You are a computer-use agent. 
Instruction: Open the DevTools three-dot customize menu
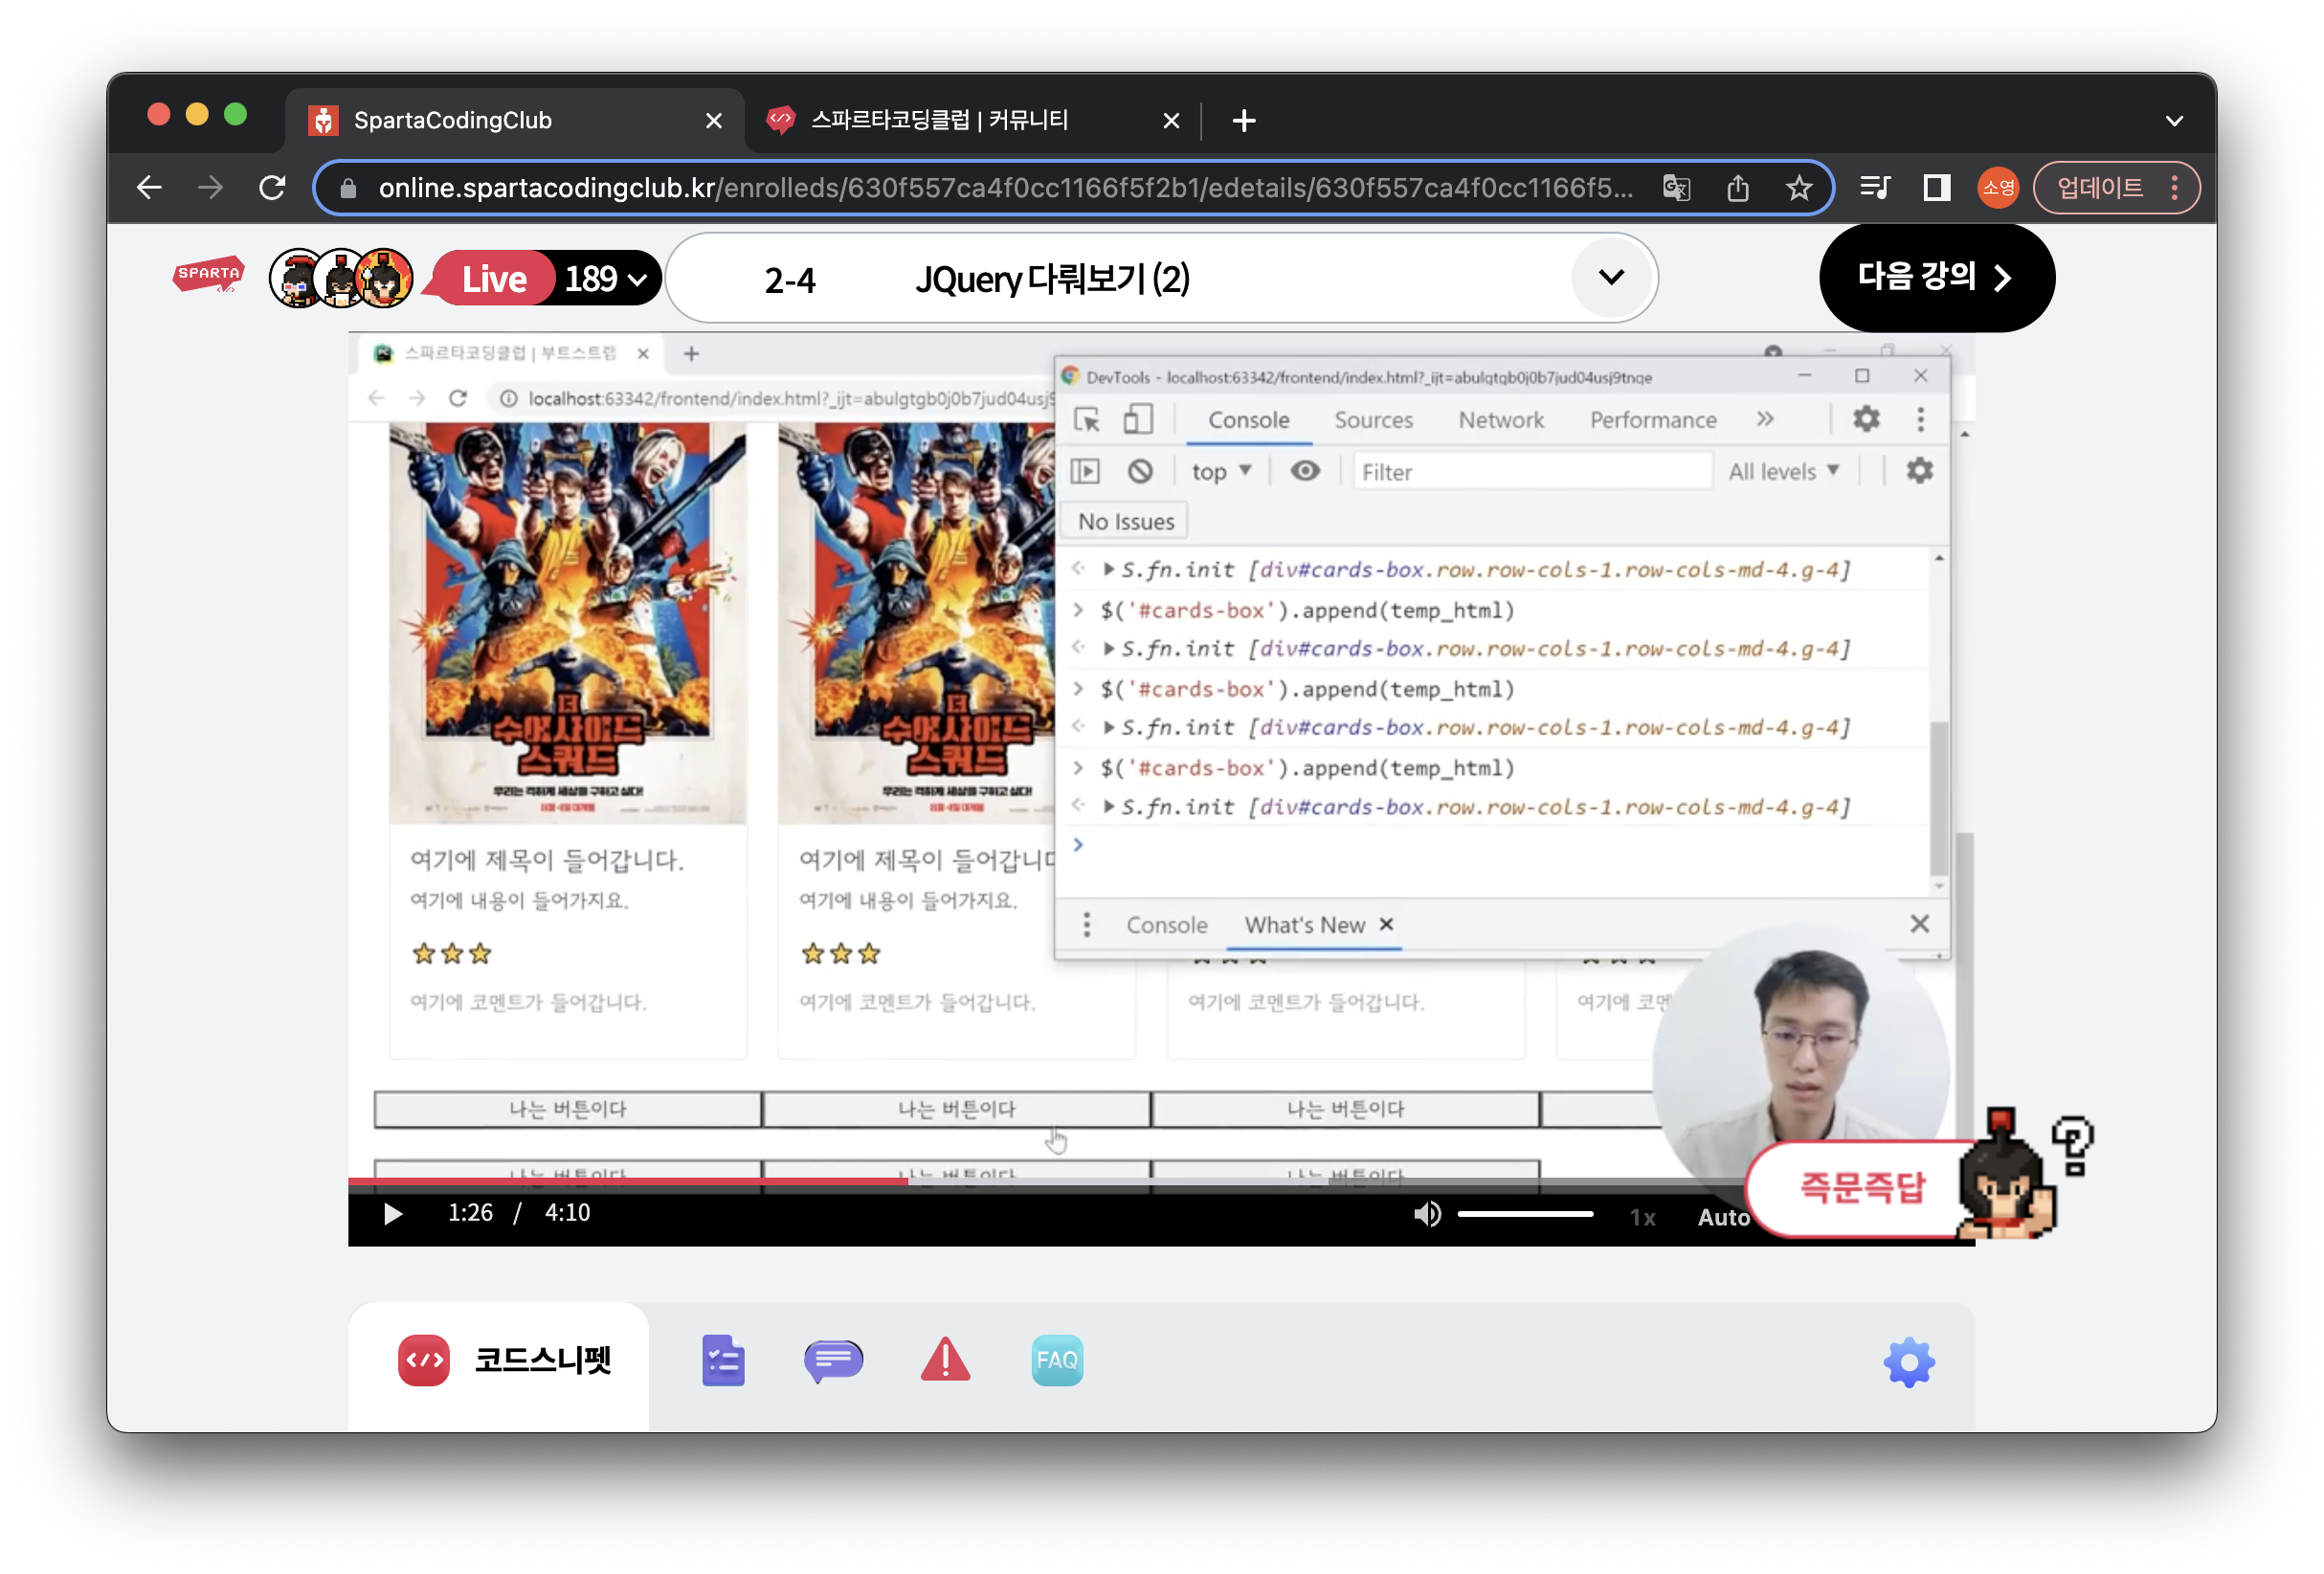(x=1920, y=419)
